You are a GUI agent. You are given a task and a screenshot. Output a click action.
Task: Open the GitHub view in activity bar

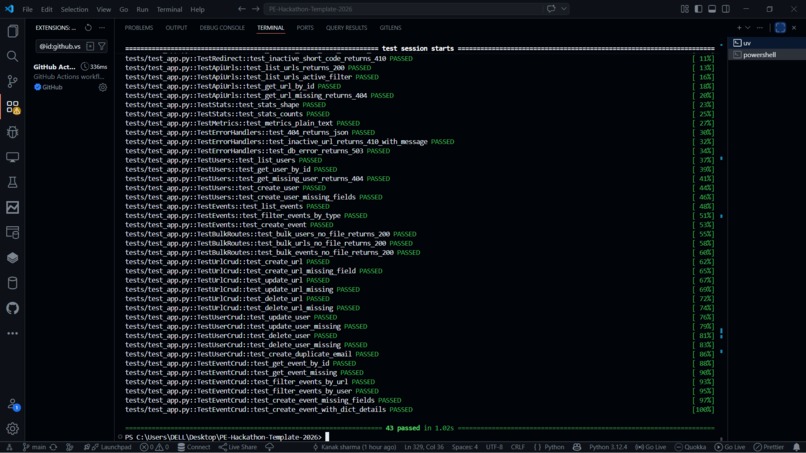pyautogui.click(x=12, y=309)
